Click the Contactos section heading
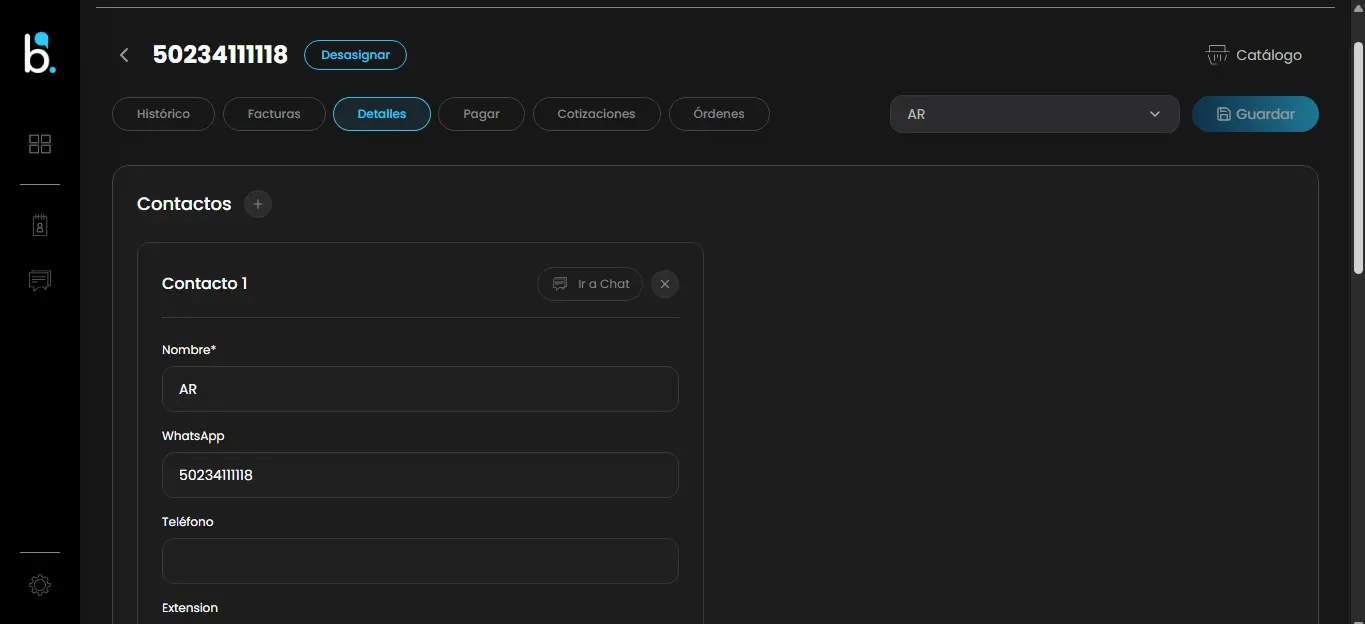 coord(184,204)
